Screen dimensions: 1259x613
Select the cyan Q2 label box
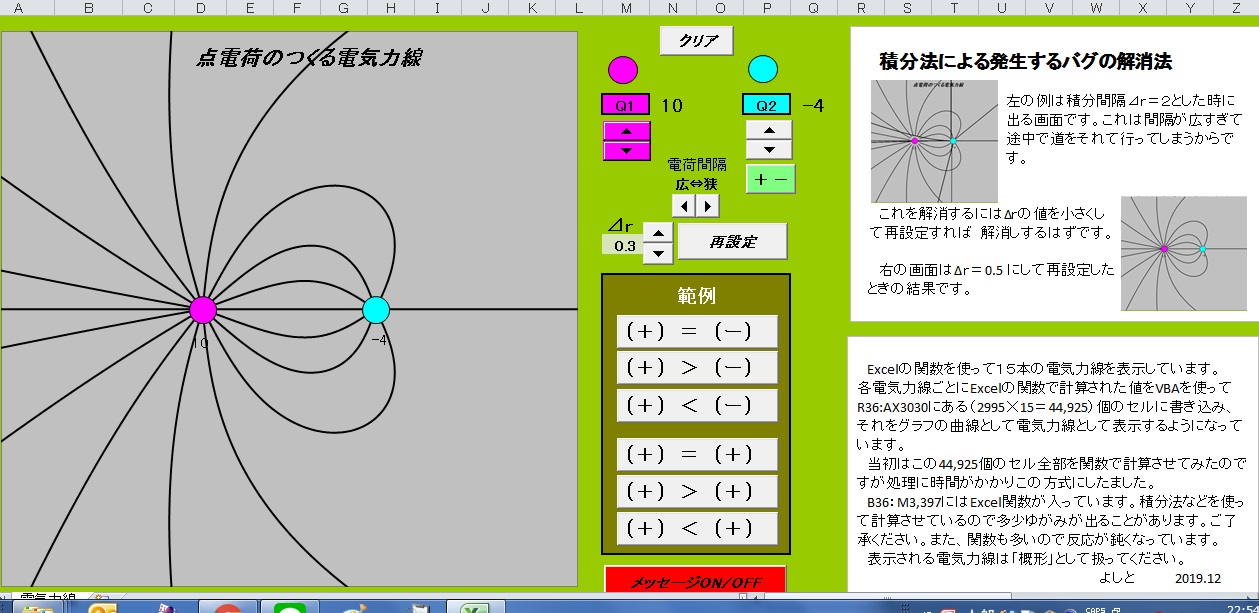tap(766, 105)
